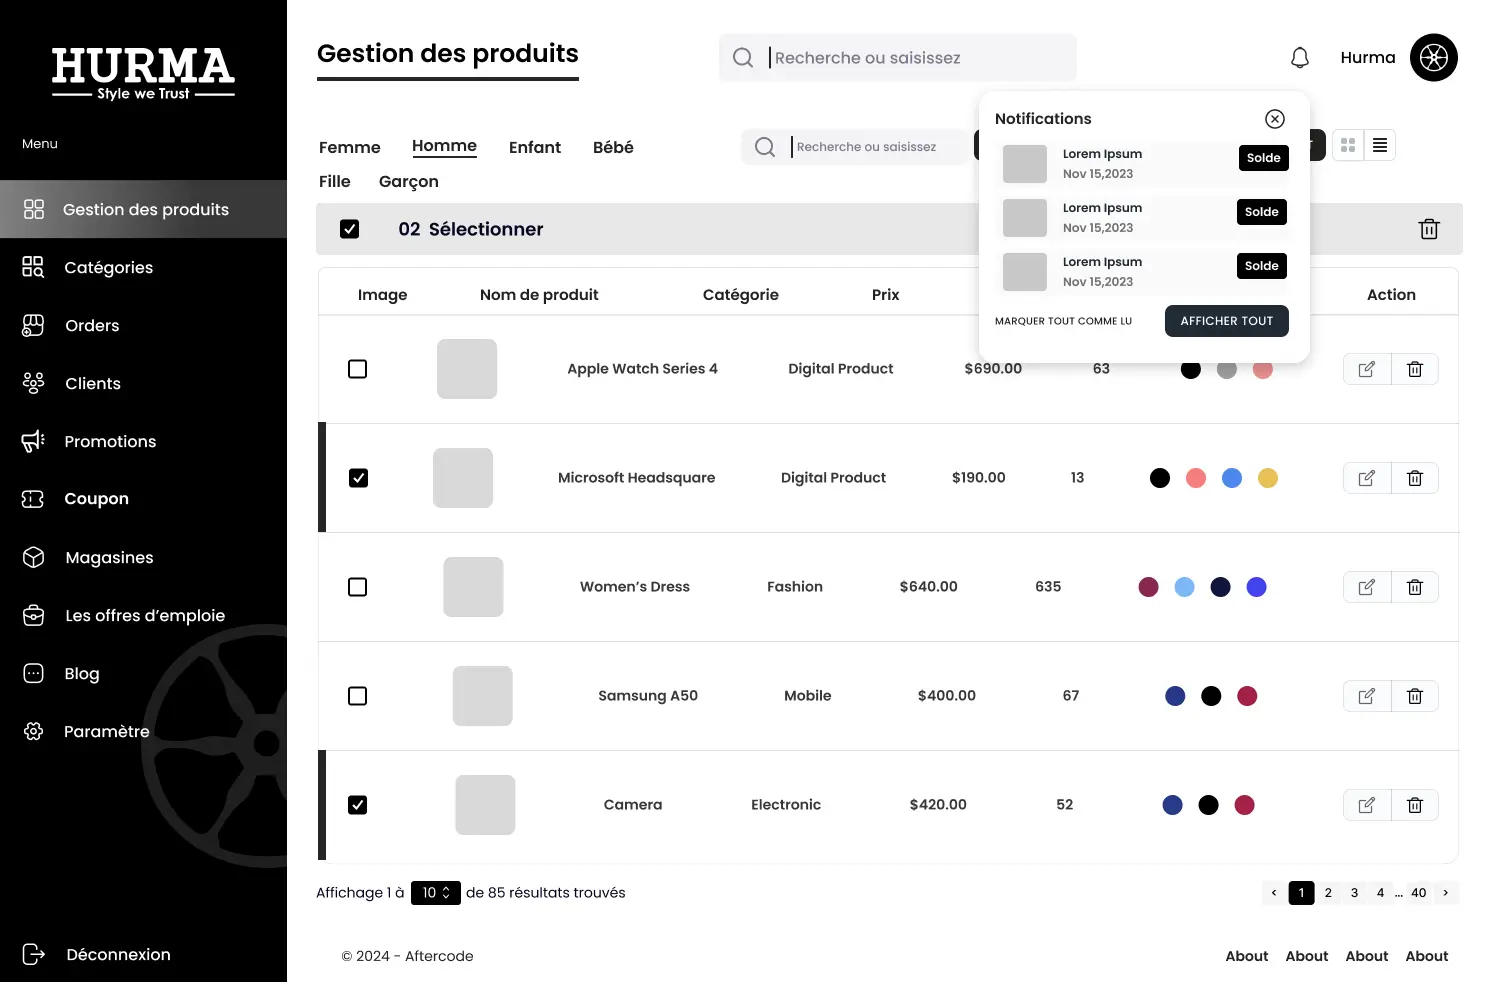This screenshot has height=982, width=1512.
Task: Toggle the select-all checkbox
Action: tap(349, 229)
